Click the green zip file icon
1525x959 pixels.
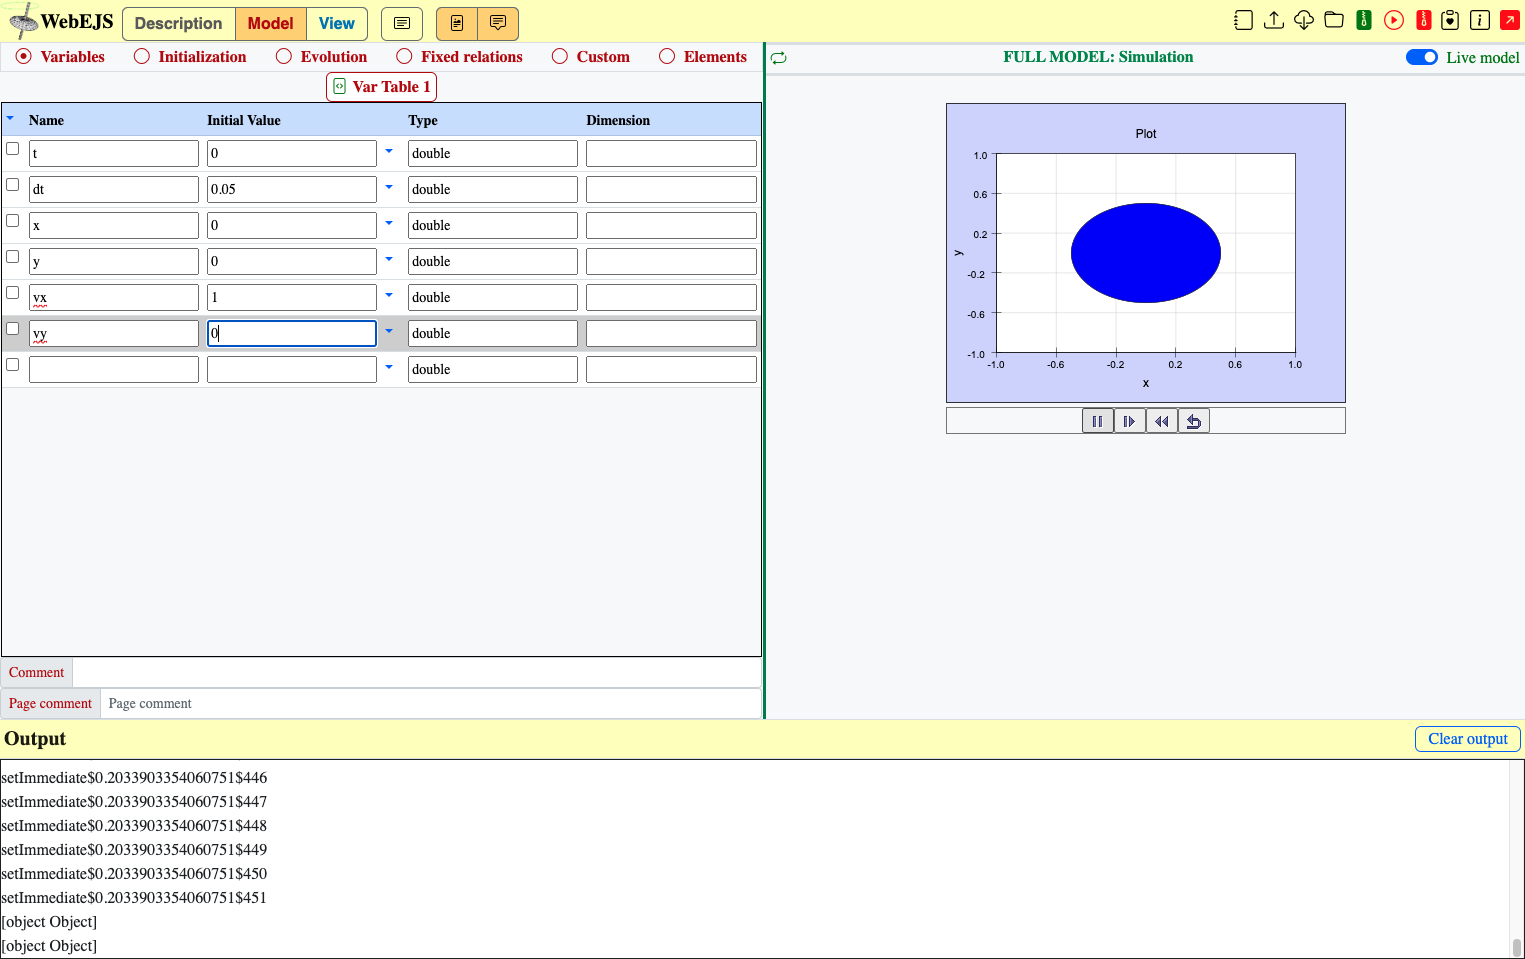coord(1363,20)
